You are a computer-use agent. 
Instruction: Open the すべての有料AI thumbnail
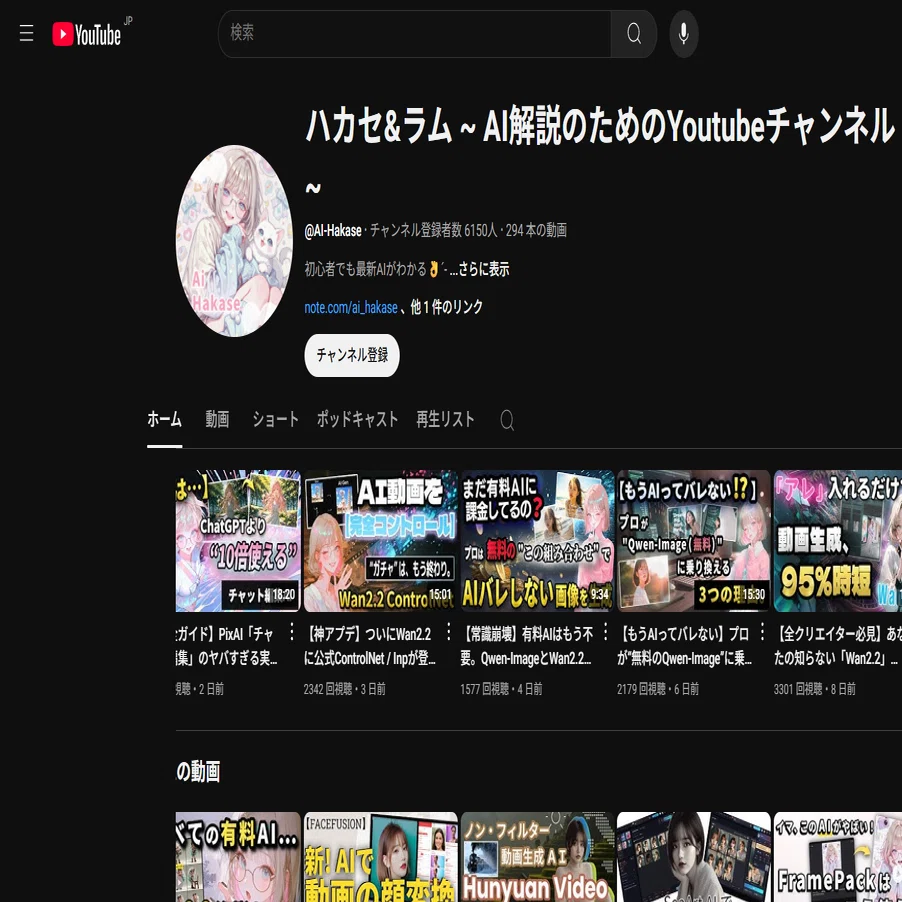pyautogui.click(x=238, y=857)
